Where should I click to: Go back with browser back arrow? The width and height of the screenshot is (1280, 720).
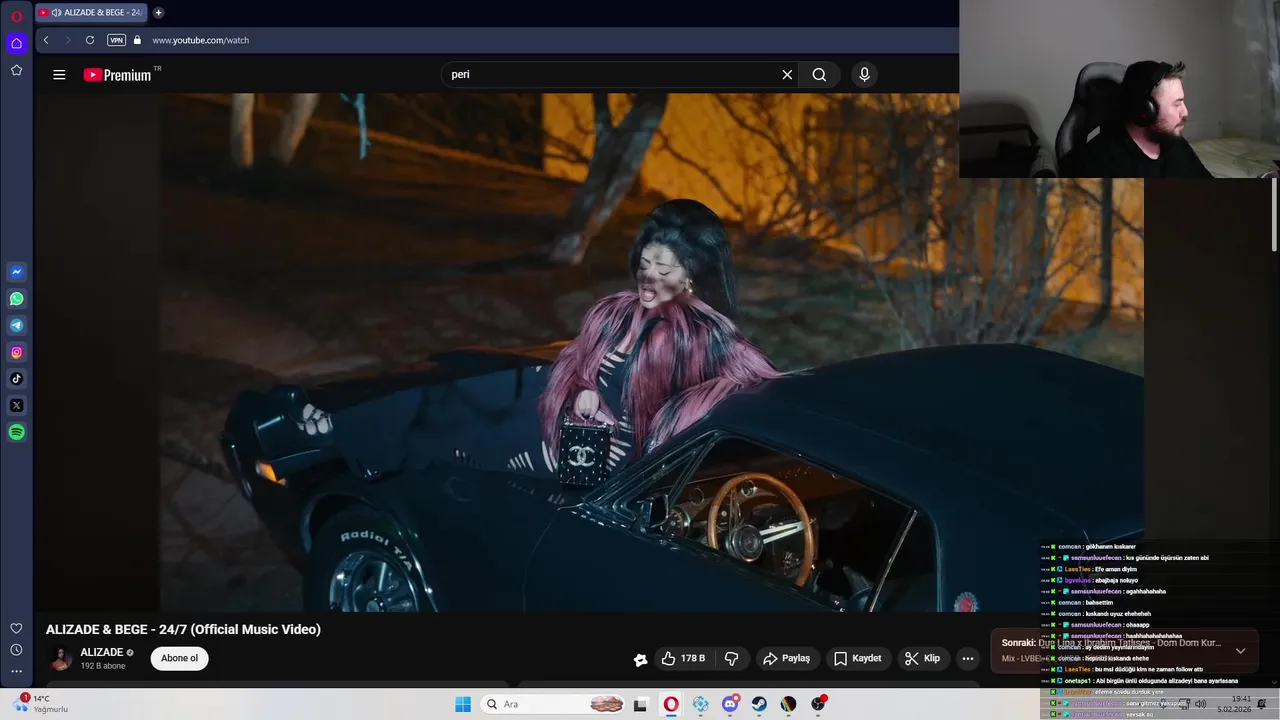click(x=46, y=40)
